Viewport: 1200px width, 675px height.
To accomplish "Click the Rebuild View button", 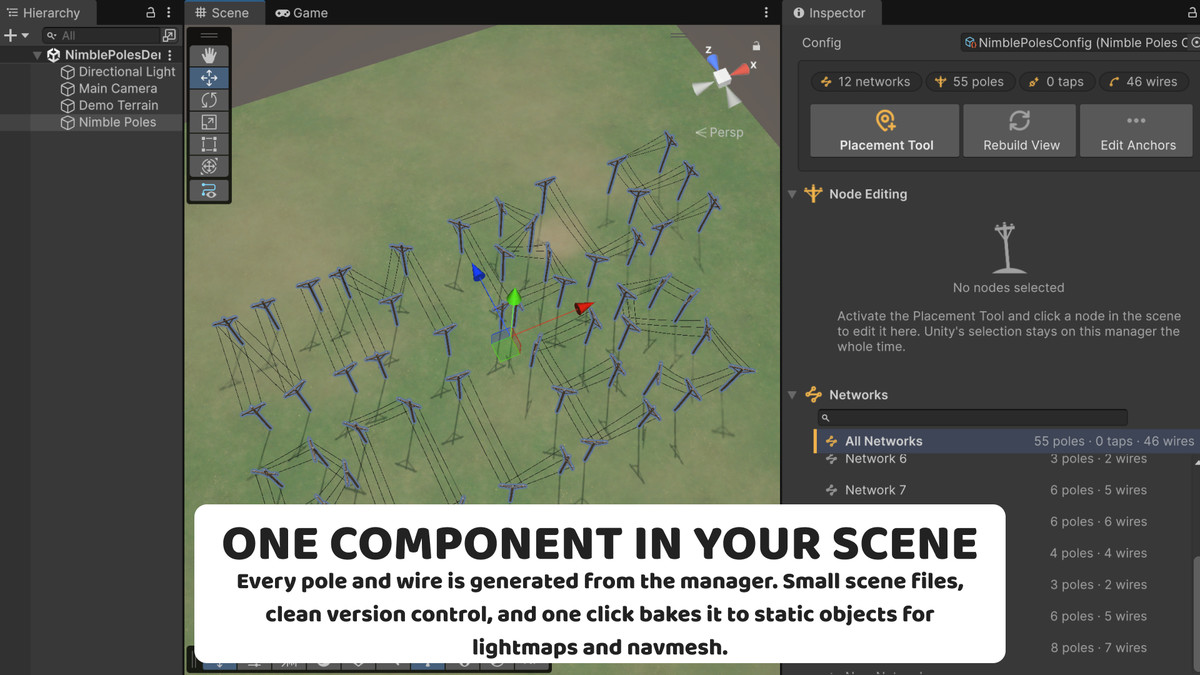I will 1021,130.
